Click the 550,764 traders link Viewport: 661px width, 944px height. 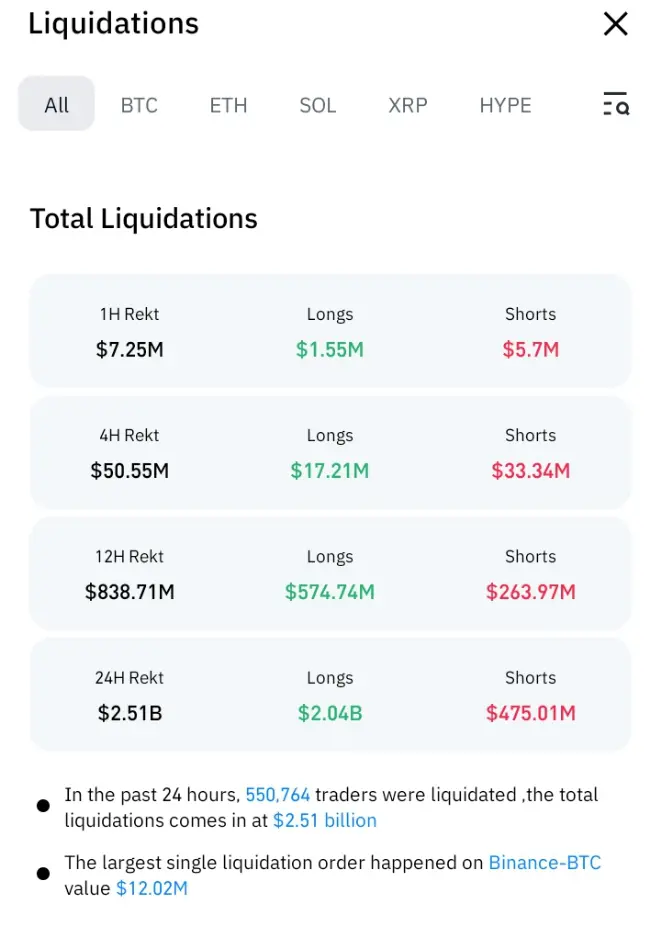(x=278, y=795)
